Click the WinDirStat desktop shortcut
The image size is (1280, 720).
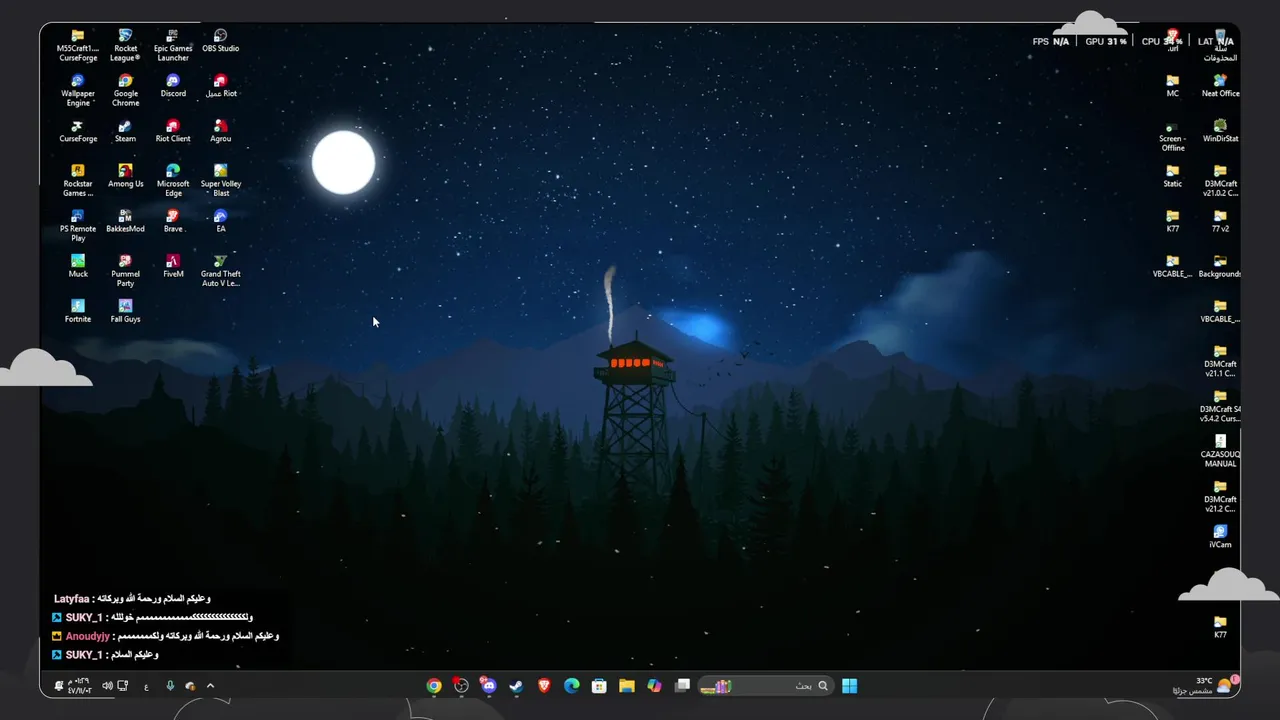click(x=1220, y=131)
